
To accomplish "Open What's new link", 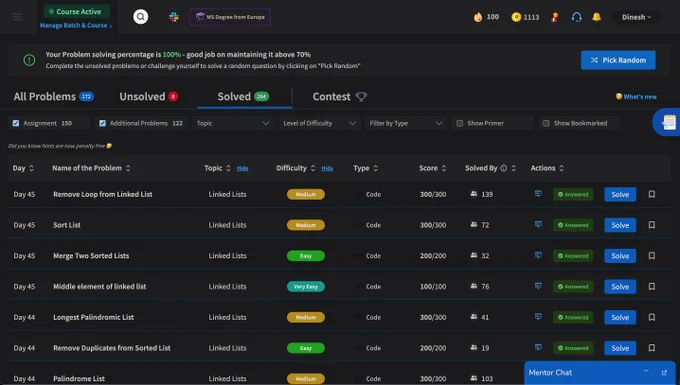I will 636,97.
